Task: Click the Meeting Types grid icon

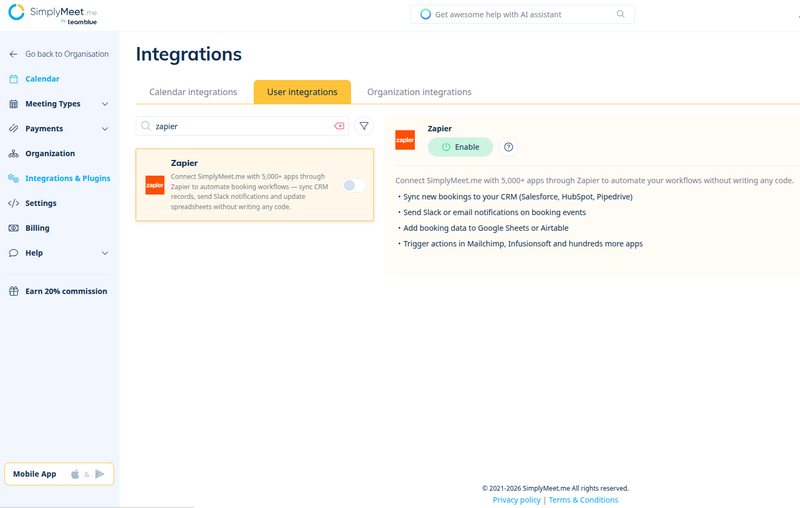Action: click(x=13, y=104)
